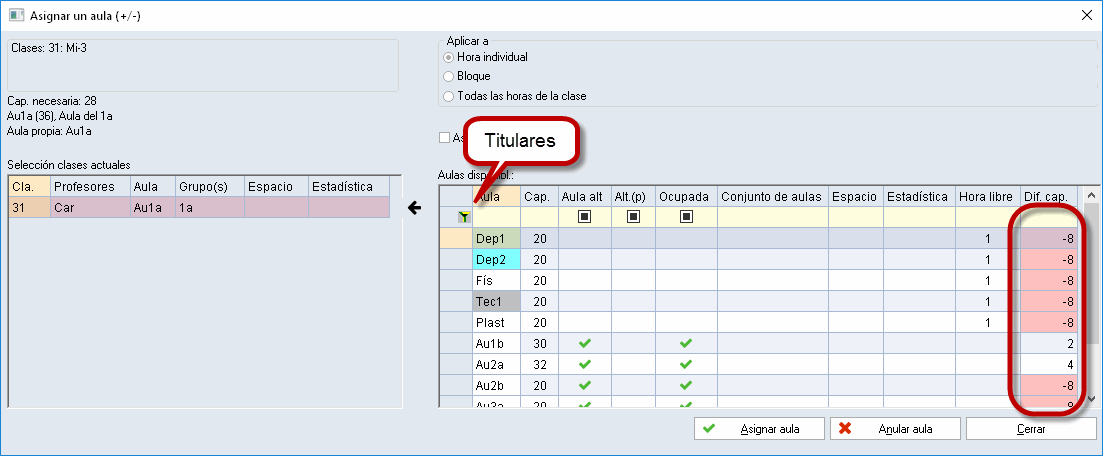Image resolution: width=1103 pixels, height=456 pixels.
Task: Click the Dif. cap. column header
Action: [1049, 197]
